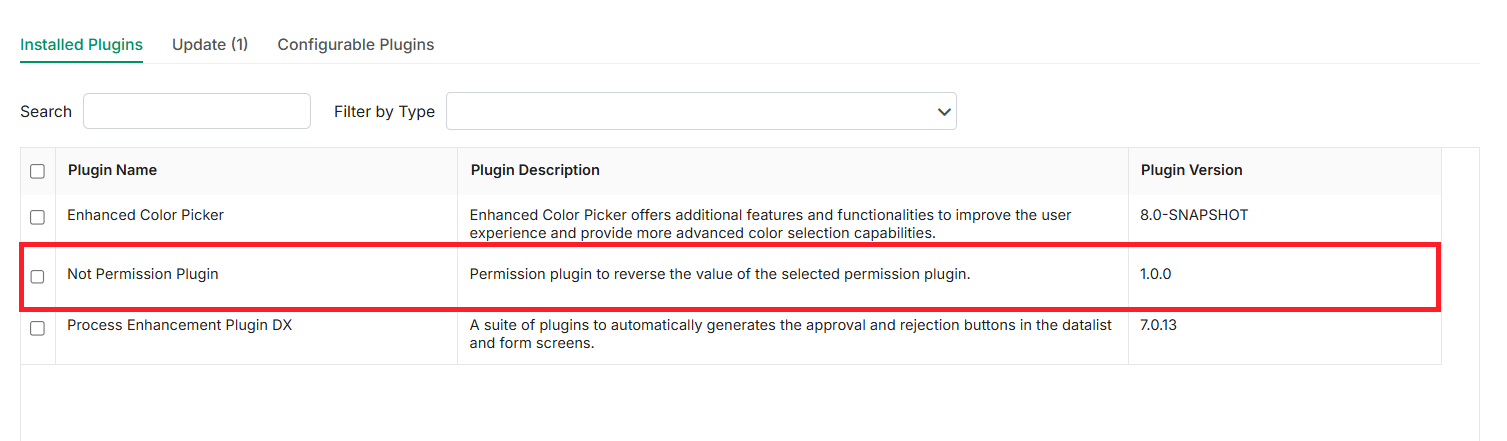Viewport: 1507px width, 441px height.
Task: Click the Plugin Name column header
Action: coord(112,170)
